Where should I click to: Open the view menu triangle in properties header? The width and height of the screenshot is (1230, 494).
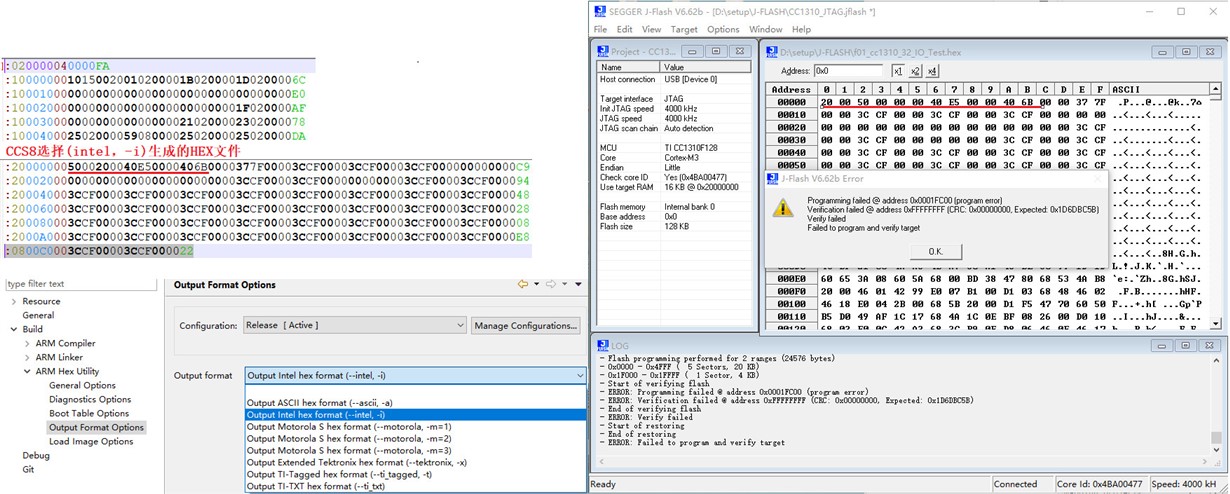point(579,285)
